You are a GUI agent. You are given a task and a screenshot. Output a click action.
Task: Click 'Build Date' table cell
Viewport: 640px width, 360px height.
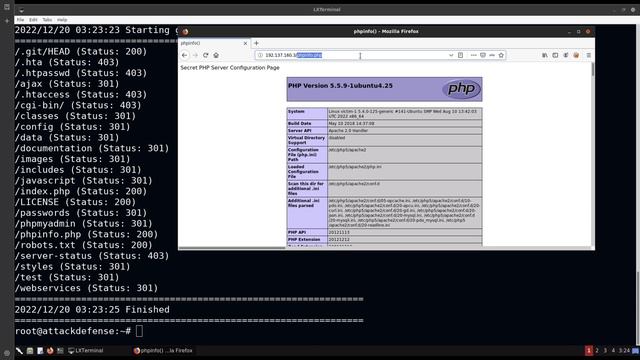pyautogui.click(x=307, y=123)
